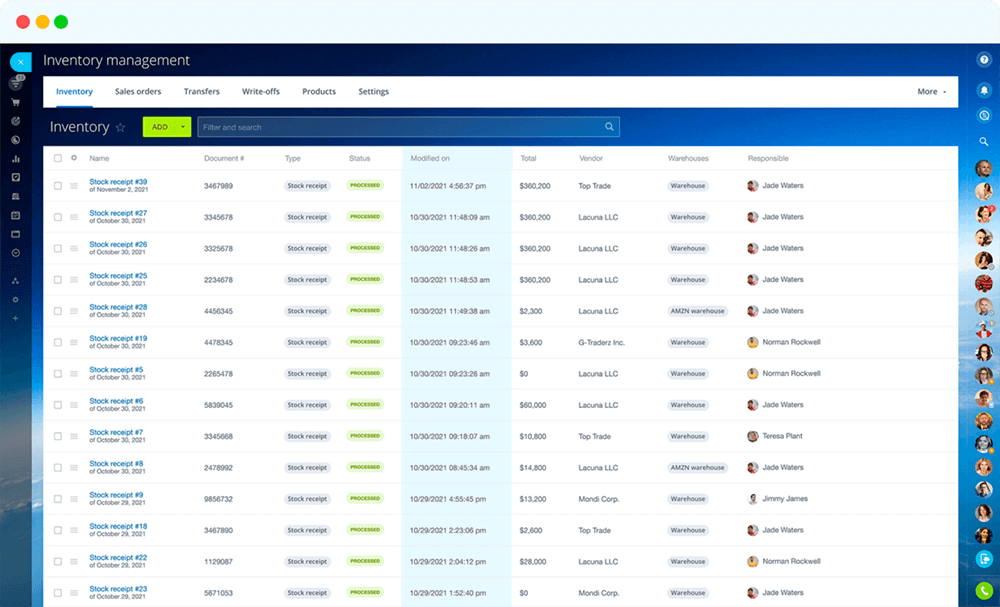
Task: Open the Stock receipt #28 link
Action: point(118,307)
